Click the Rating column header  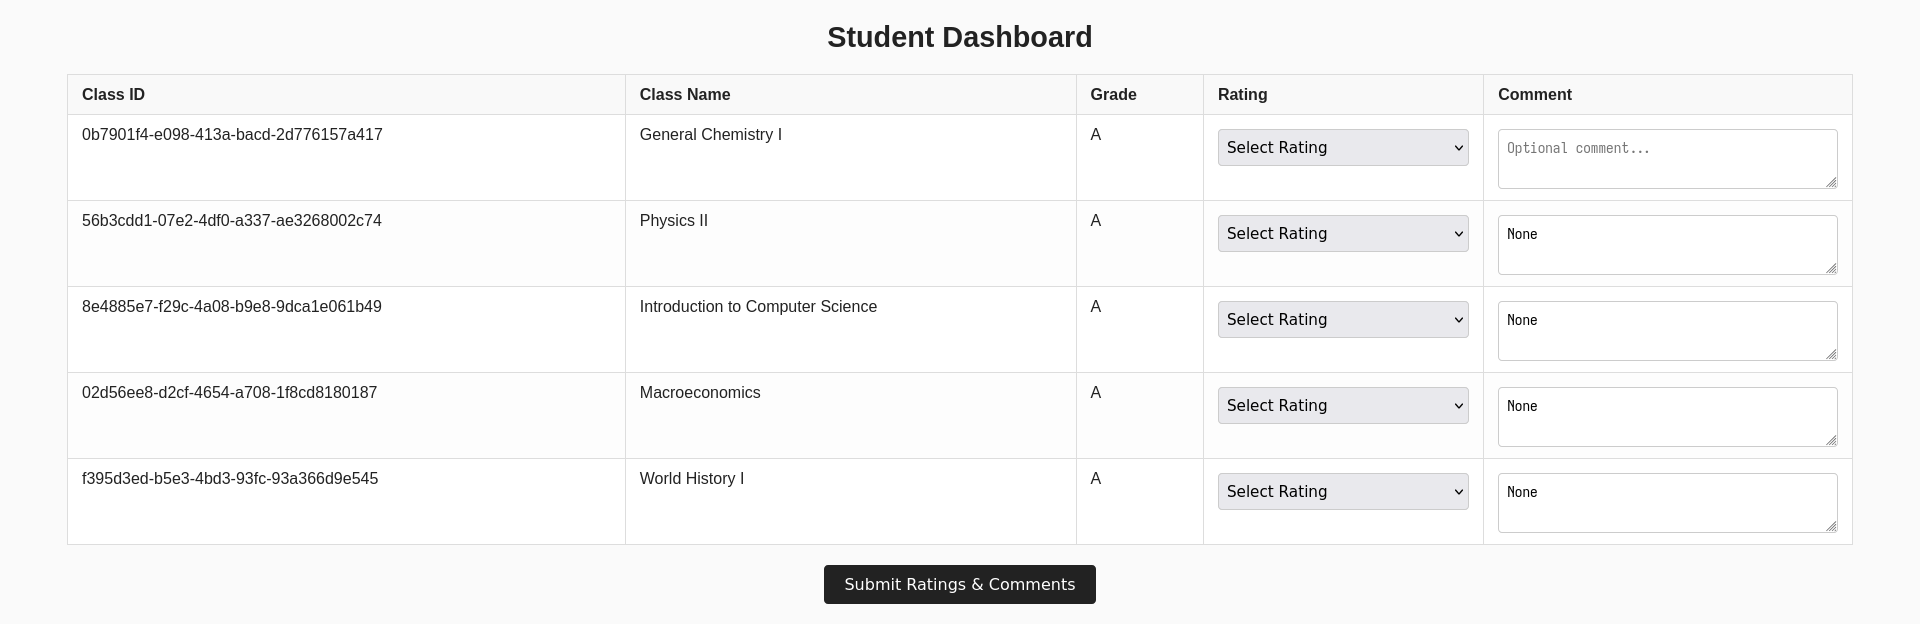click(x=1242, y=94)
